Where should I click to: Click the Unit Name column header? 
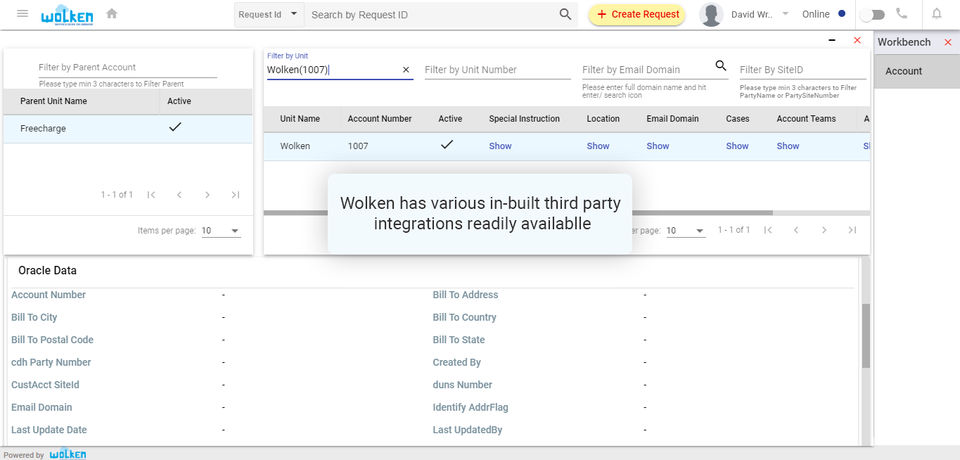[300, 119]
